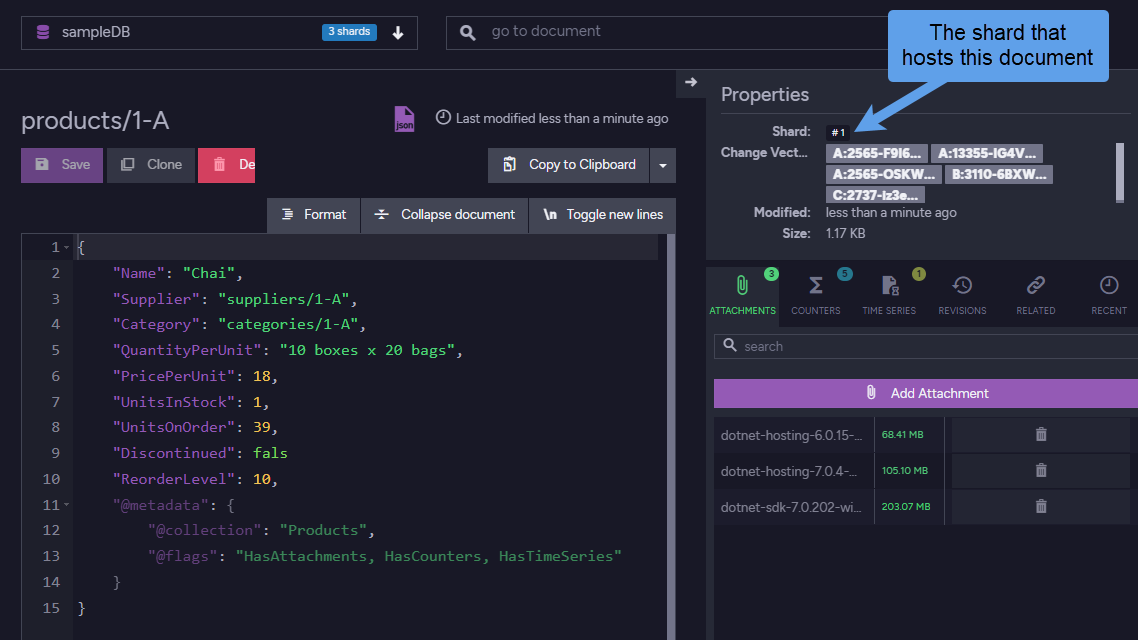Switch to Related tab
This screenshot has width=1138, height=640.
coord(1036,295)
